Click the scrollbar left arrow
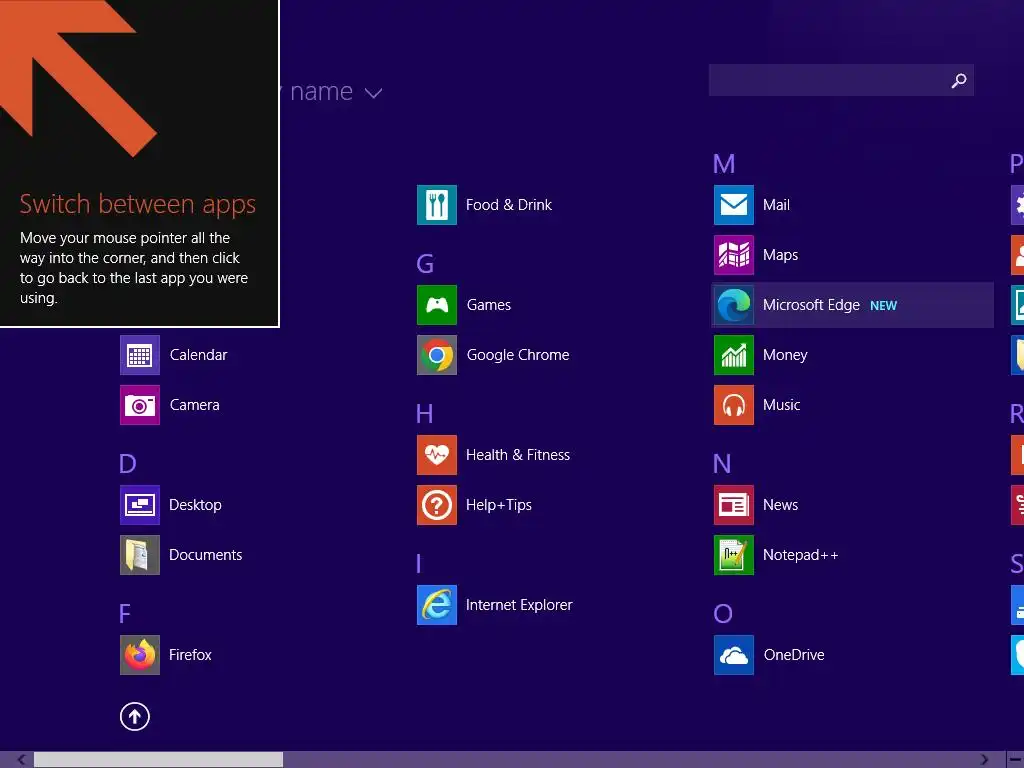The width and height of the screenshot is (1024, 768). point(22,760)
